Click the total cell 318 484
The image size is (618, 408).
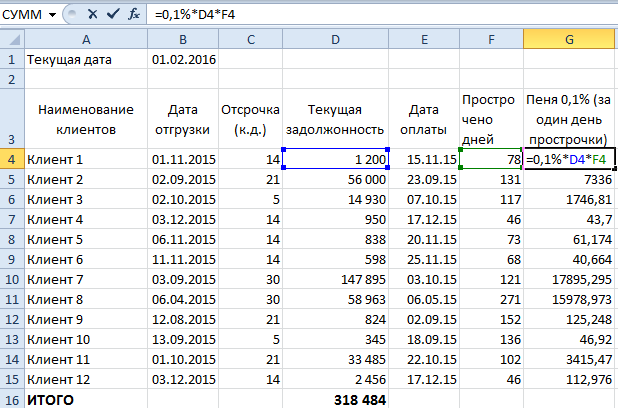(x=335, y=399)
